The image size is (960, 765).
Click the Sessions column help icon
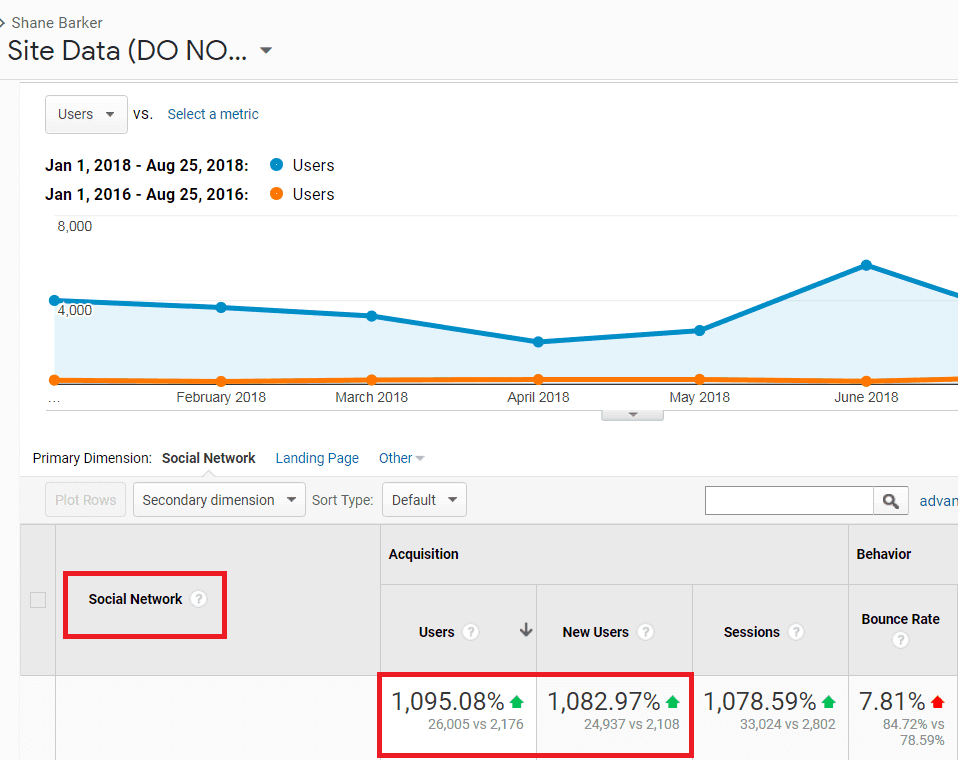point(796,632)
